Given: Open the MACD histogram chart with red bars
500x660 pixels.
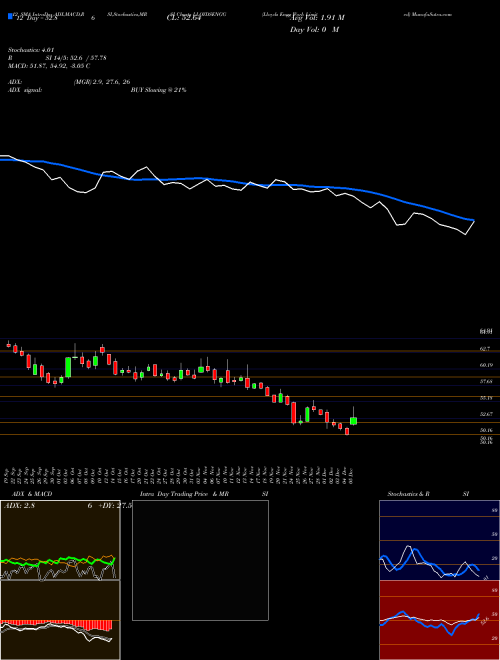Looking at the screenshot, I should coord(60,620).
